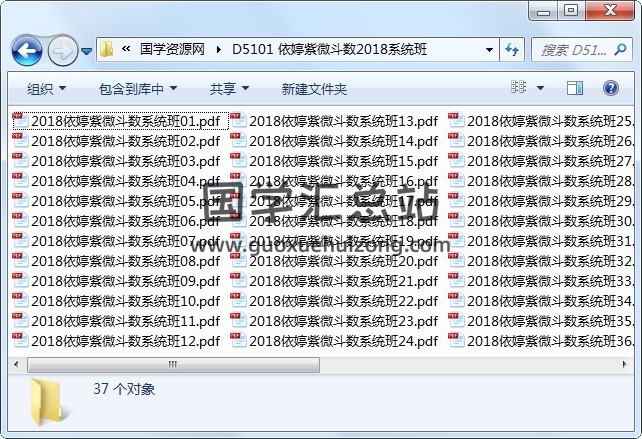This screenshot has width=642, height=439.
Task: Click PDF icon of 系统班13.pdf
Action: click(238, 120)
